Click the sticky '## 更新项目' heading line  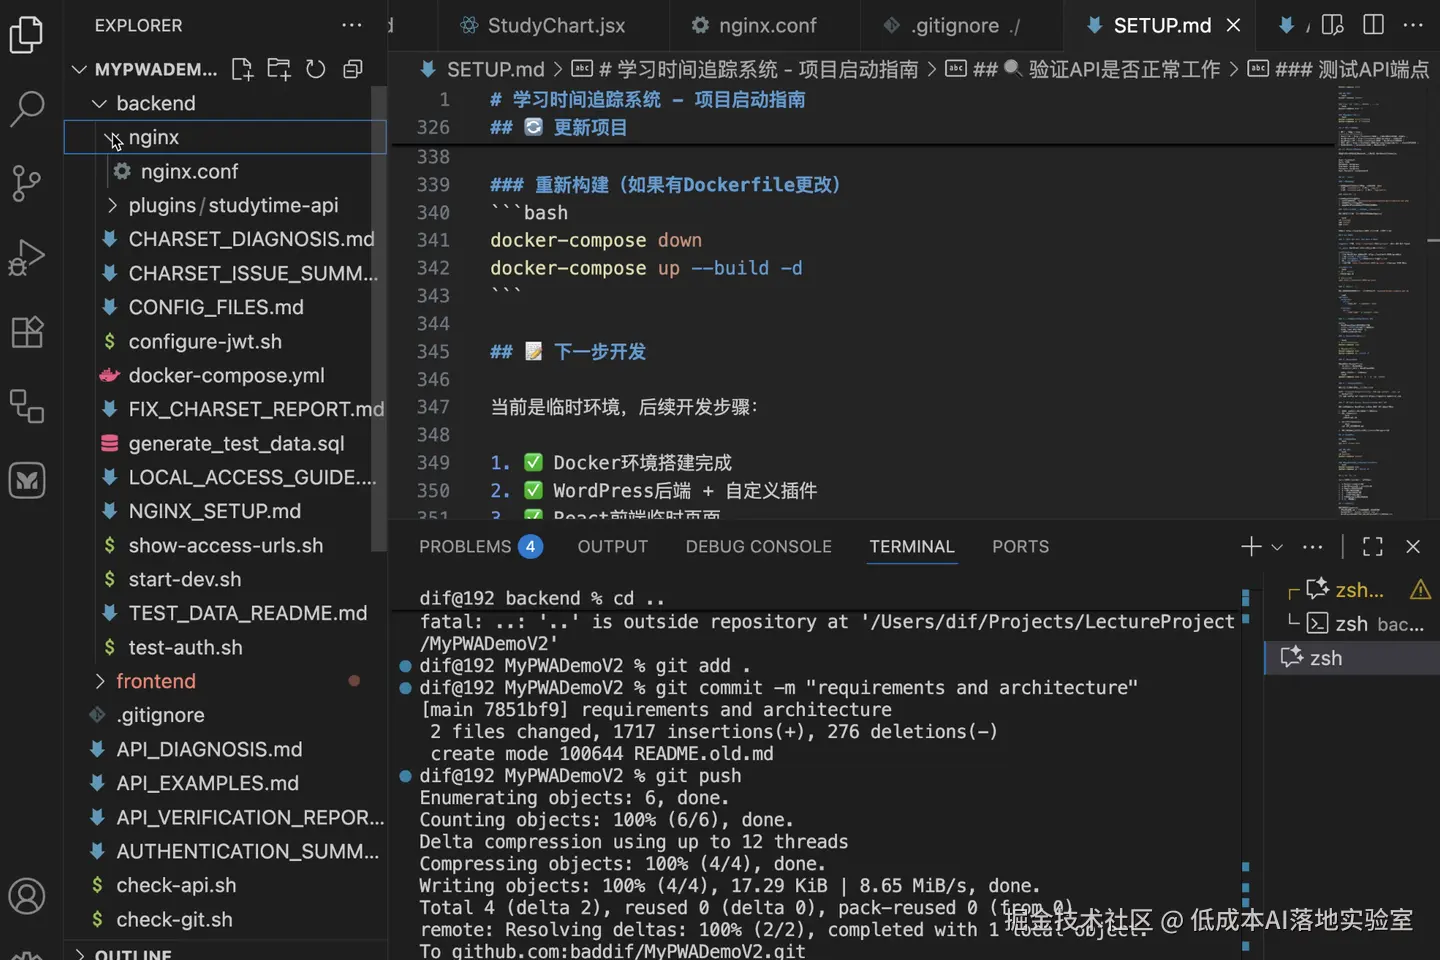[x=558, y=127]
